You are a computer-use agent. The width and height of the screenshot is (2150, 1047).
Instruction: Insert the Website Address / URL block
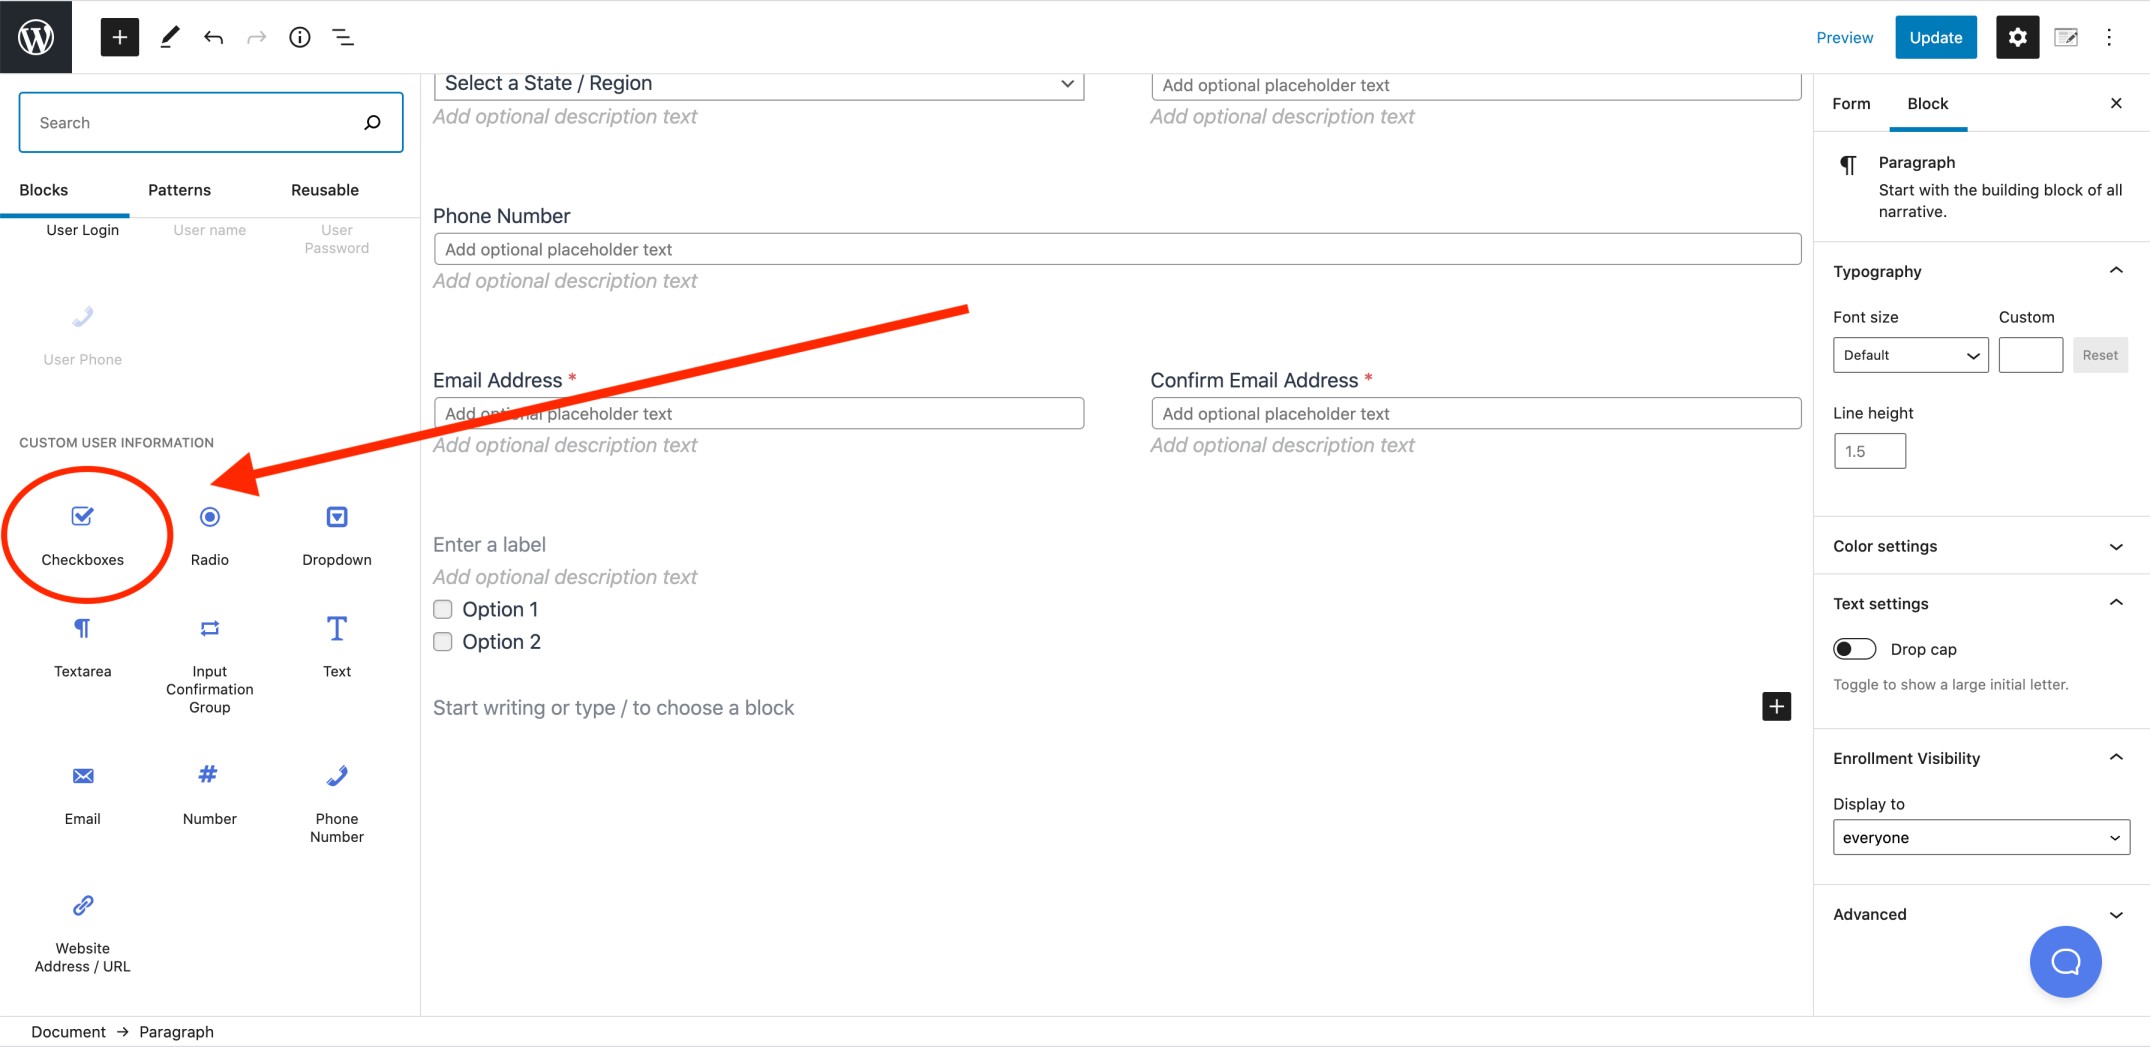(82, 933)
